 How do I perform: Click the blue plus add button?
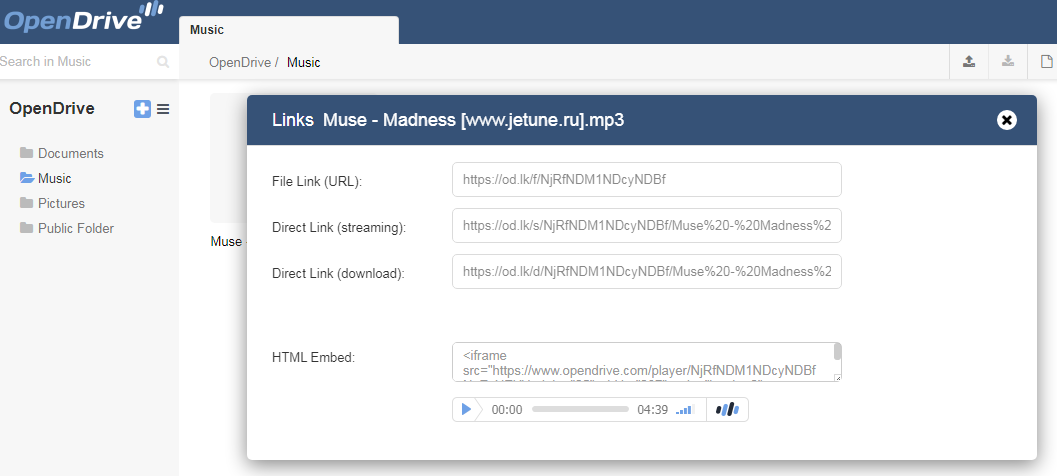142,109
